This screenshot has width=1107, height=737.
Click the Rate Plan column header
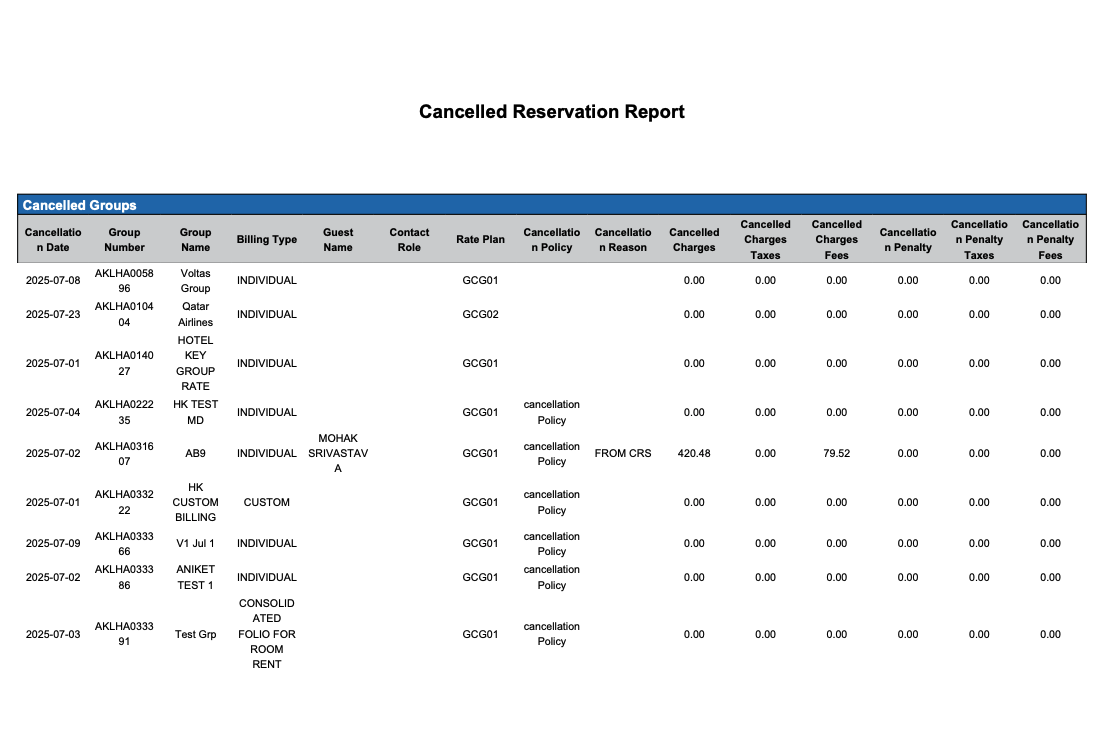[x=480, y=240]
